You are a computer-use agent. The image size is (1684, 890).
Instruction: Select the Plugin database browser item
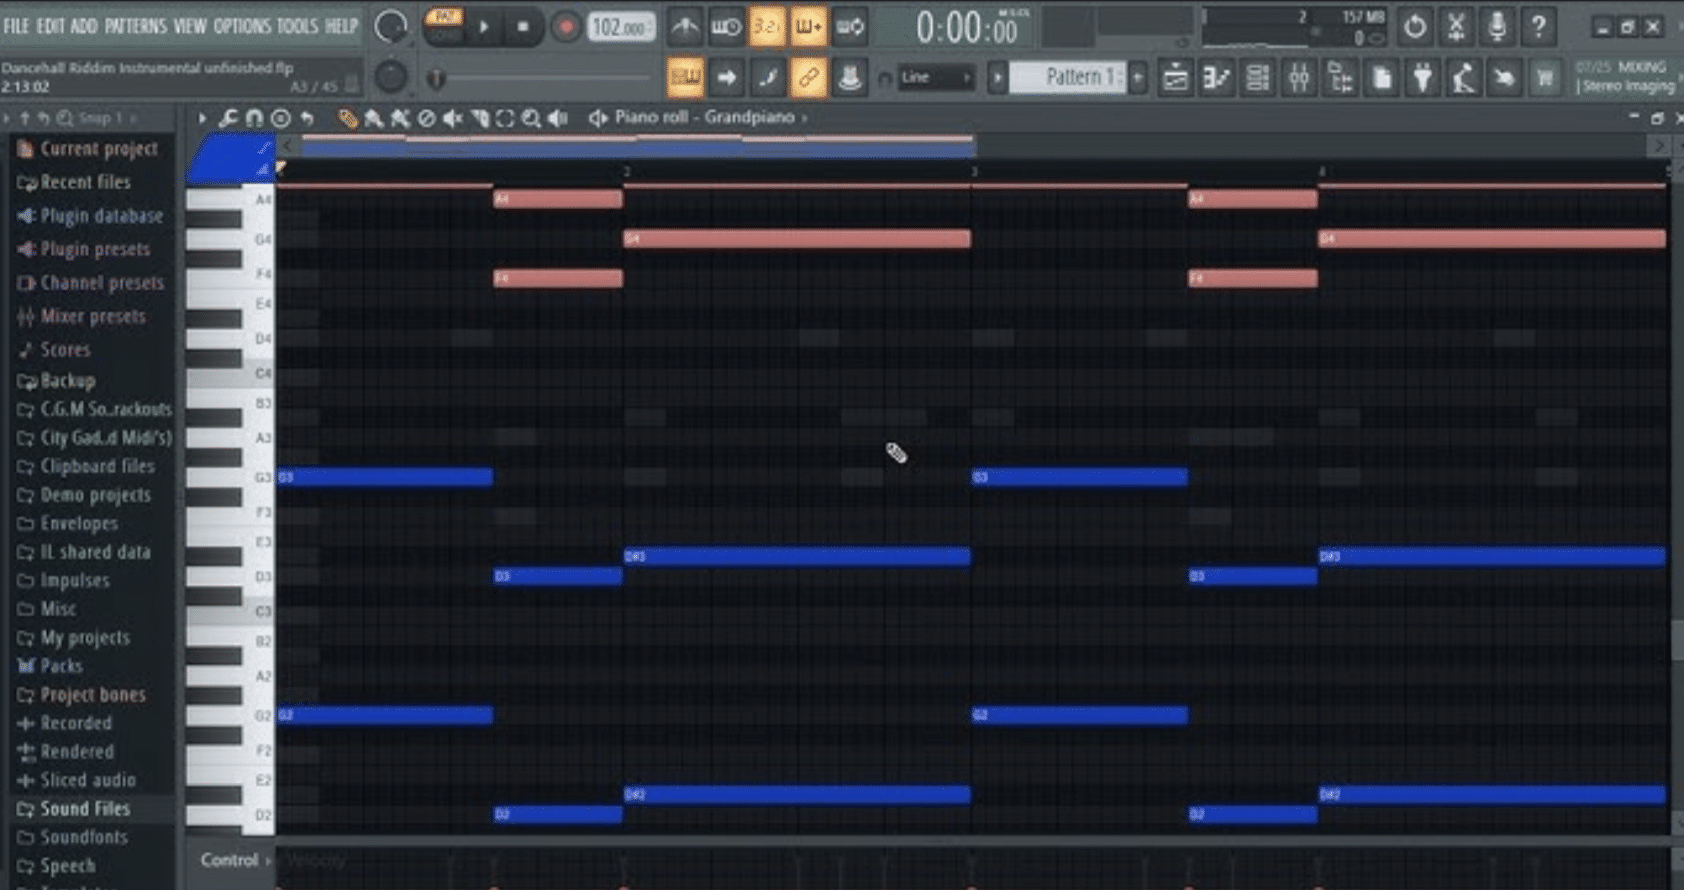100,216
